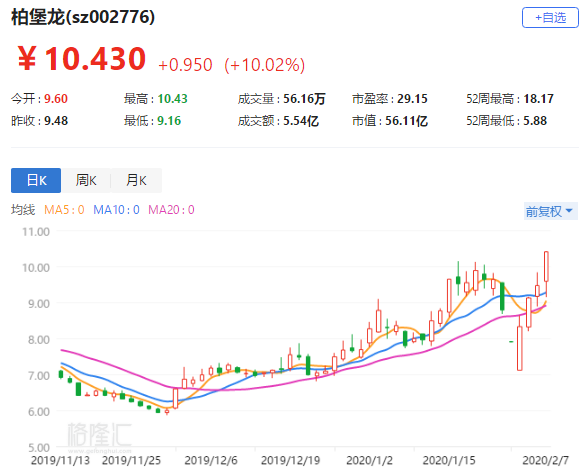Switch to the 月K monthly chart tab

coord(136,180)
